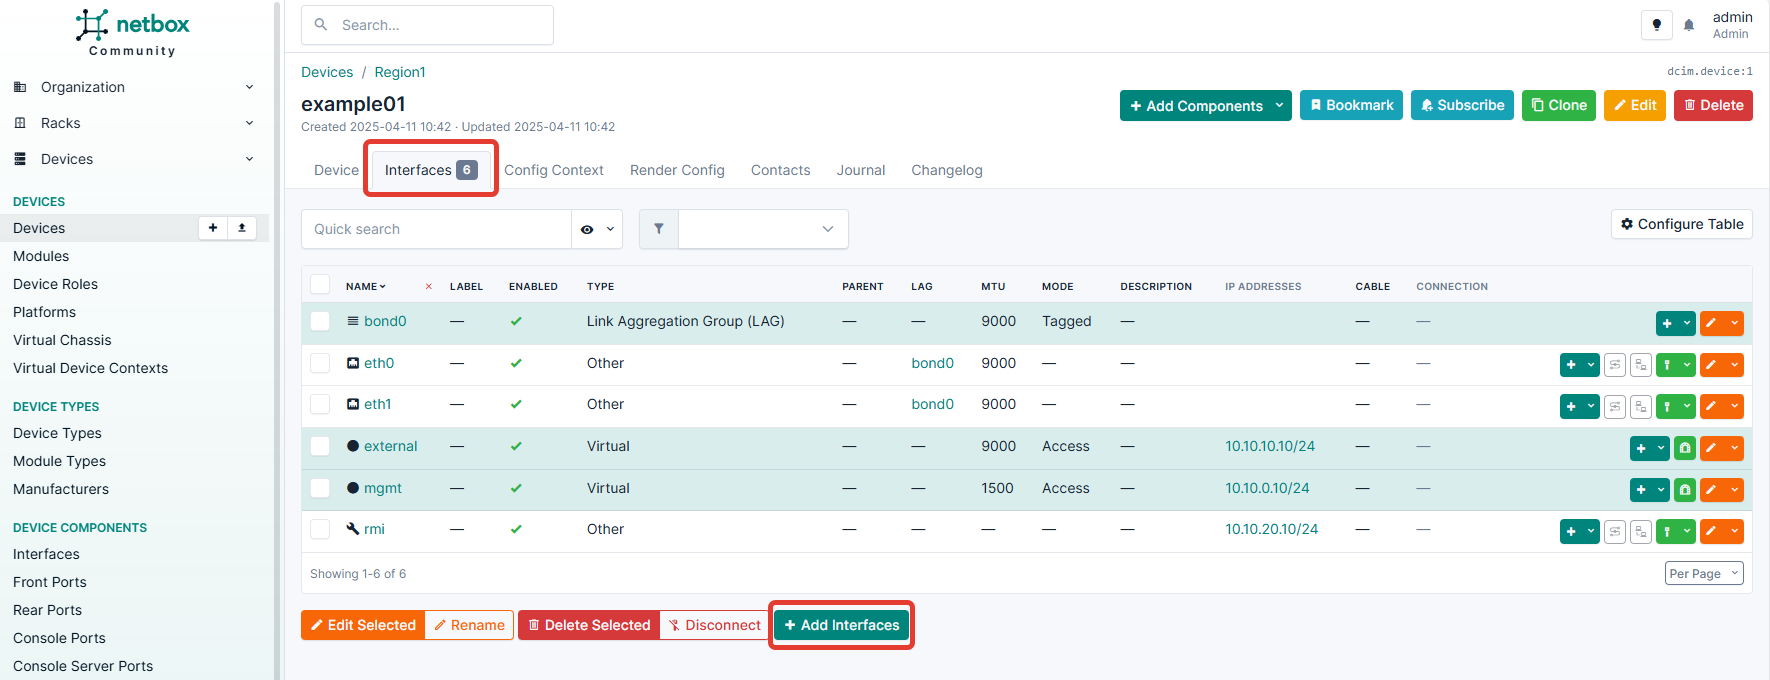
Task: Open the 10.10.20.10/24 IP address link
Action: point(1271,529)
